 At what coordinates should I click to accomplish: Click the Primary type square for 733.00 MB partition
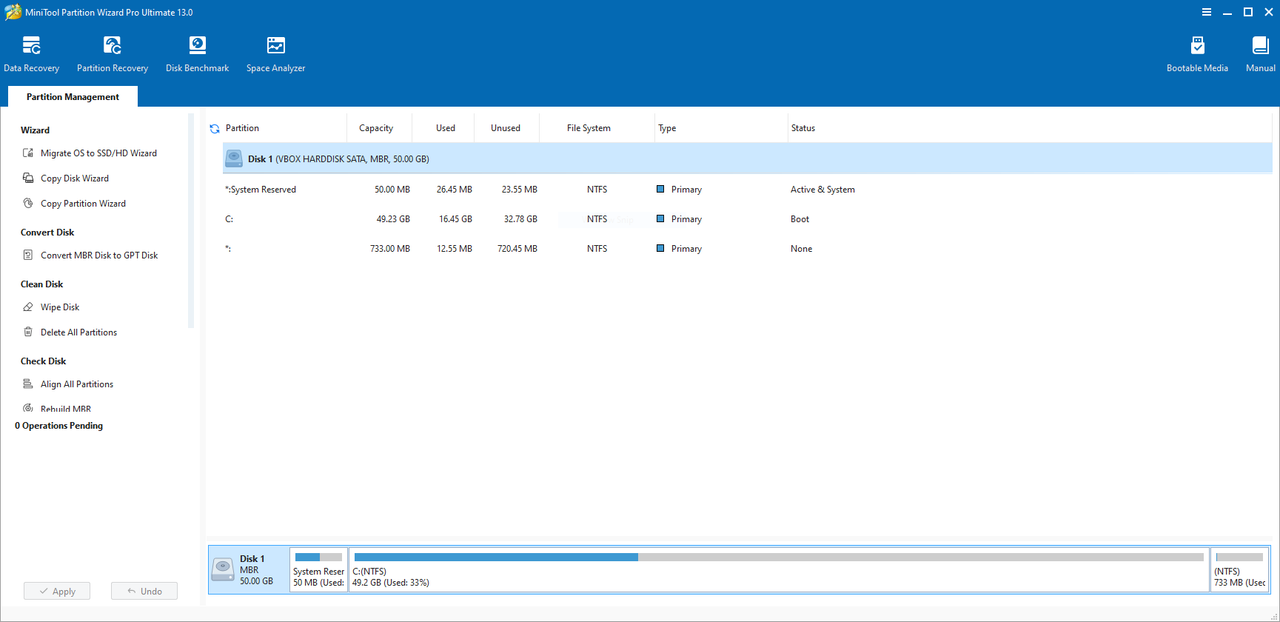point(661,248)
